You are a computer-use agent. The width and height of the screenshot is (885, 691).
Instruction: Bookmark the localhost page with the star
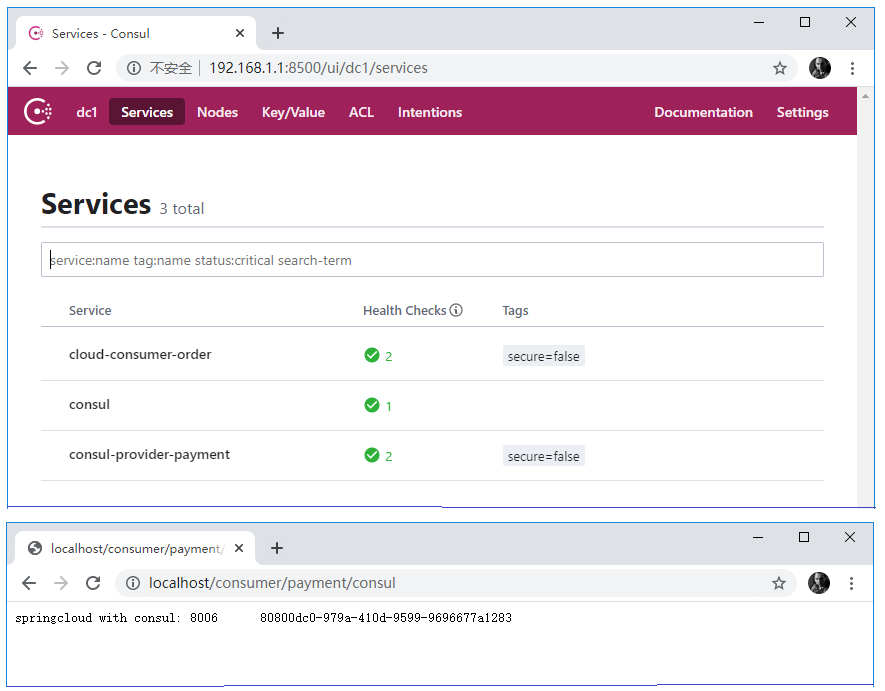tap(778, 583)
